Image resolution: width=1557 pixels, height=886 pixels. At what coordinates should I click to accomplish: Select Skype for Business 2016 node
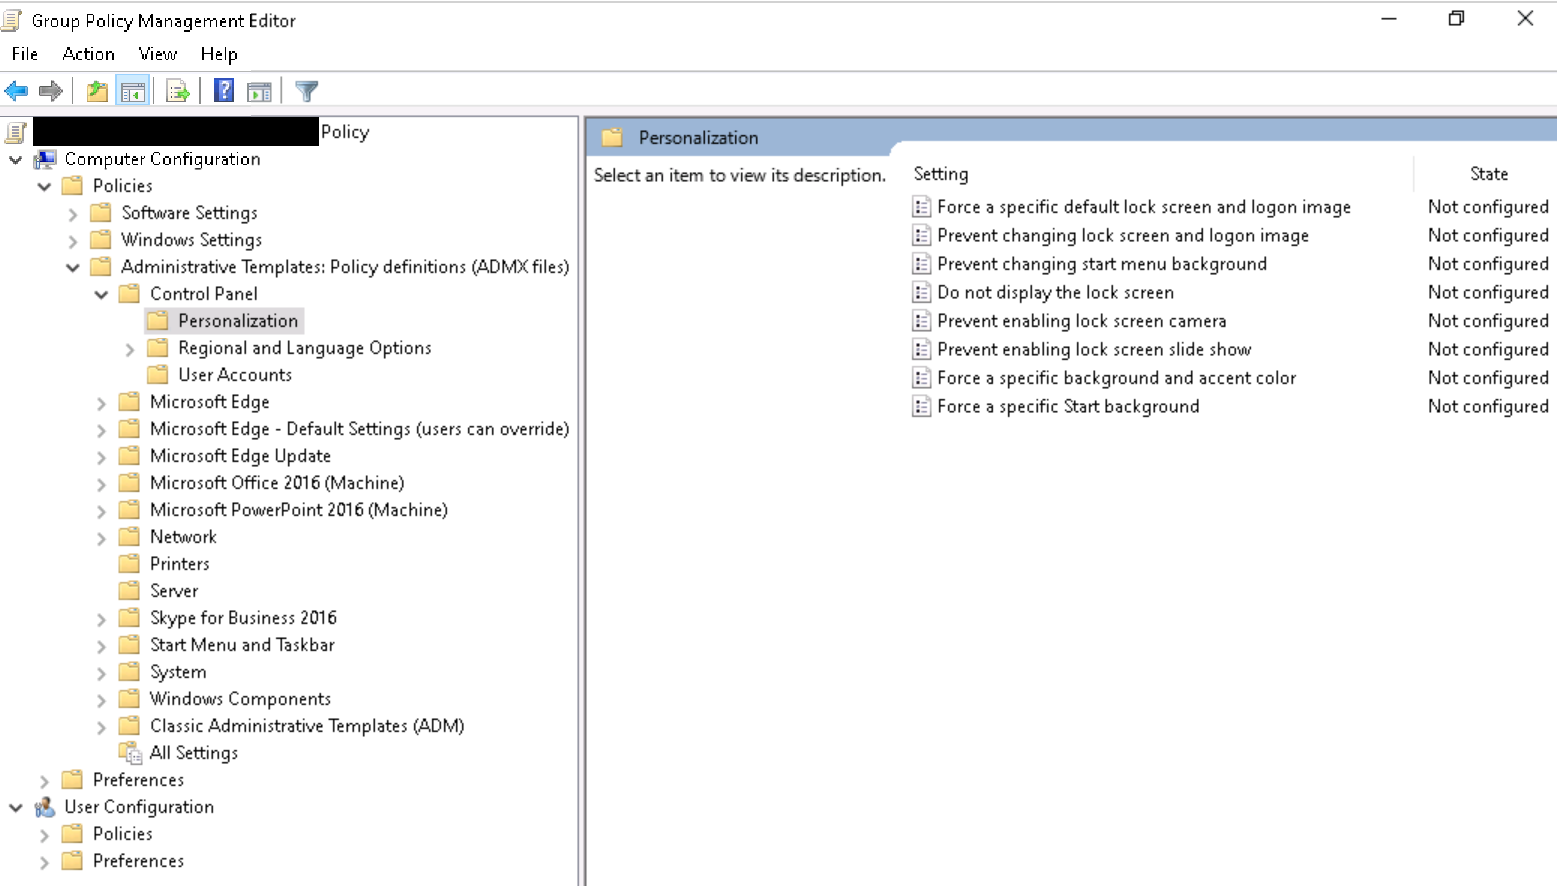243,618
